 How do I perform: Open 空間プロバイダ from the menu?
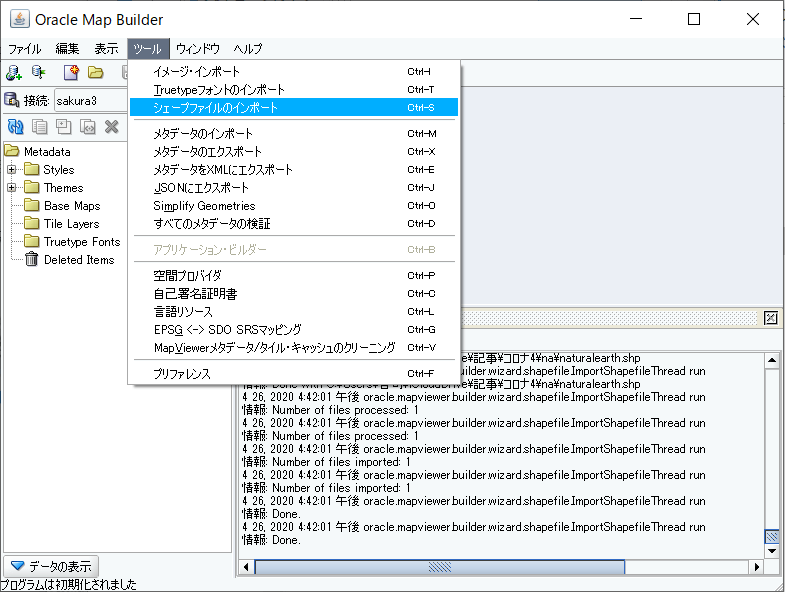pyautogui.click(x=294, y=275)
